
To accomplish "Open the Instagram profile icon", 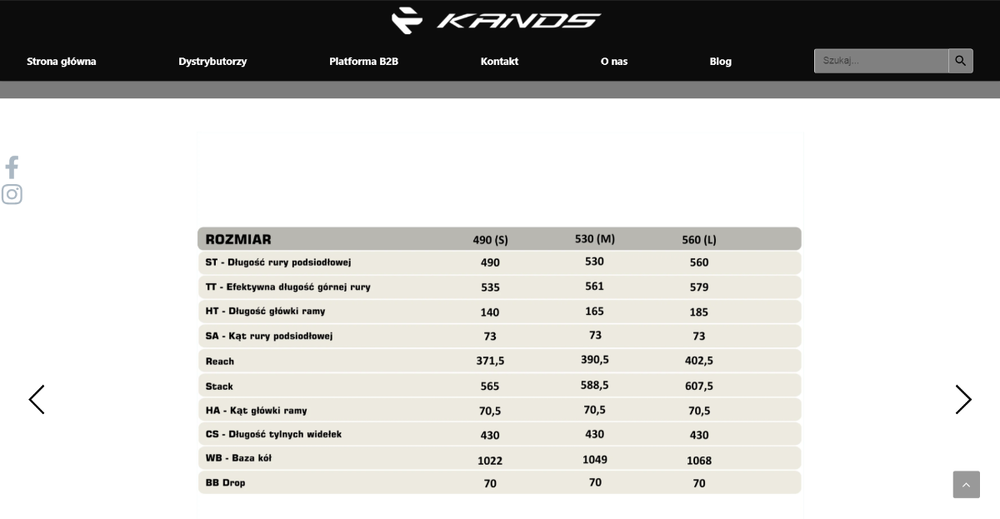I will click(x=12, y=194).
